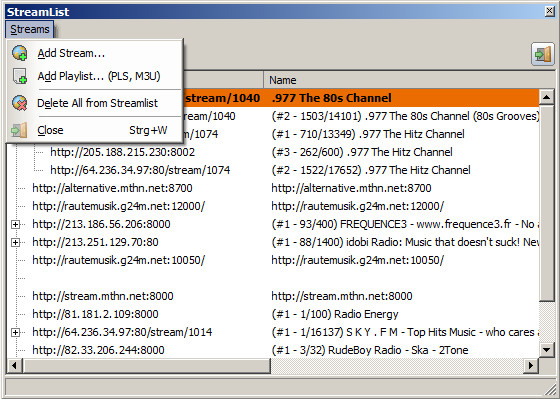560x399 pixels.
Task: Select Close menu entry with Strg+W
Action: pyautogui.click(x=95, y=130)
